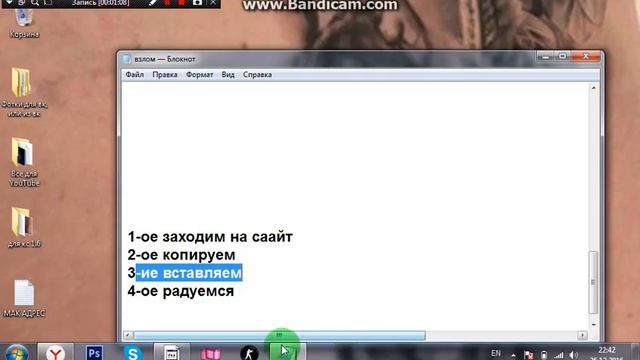Screen dimensions: 640x360
Task: Open the Файл menu in Notepad
Action: tap(135, 75)
